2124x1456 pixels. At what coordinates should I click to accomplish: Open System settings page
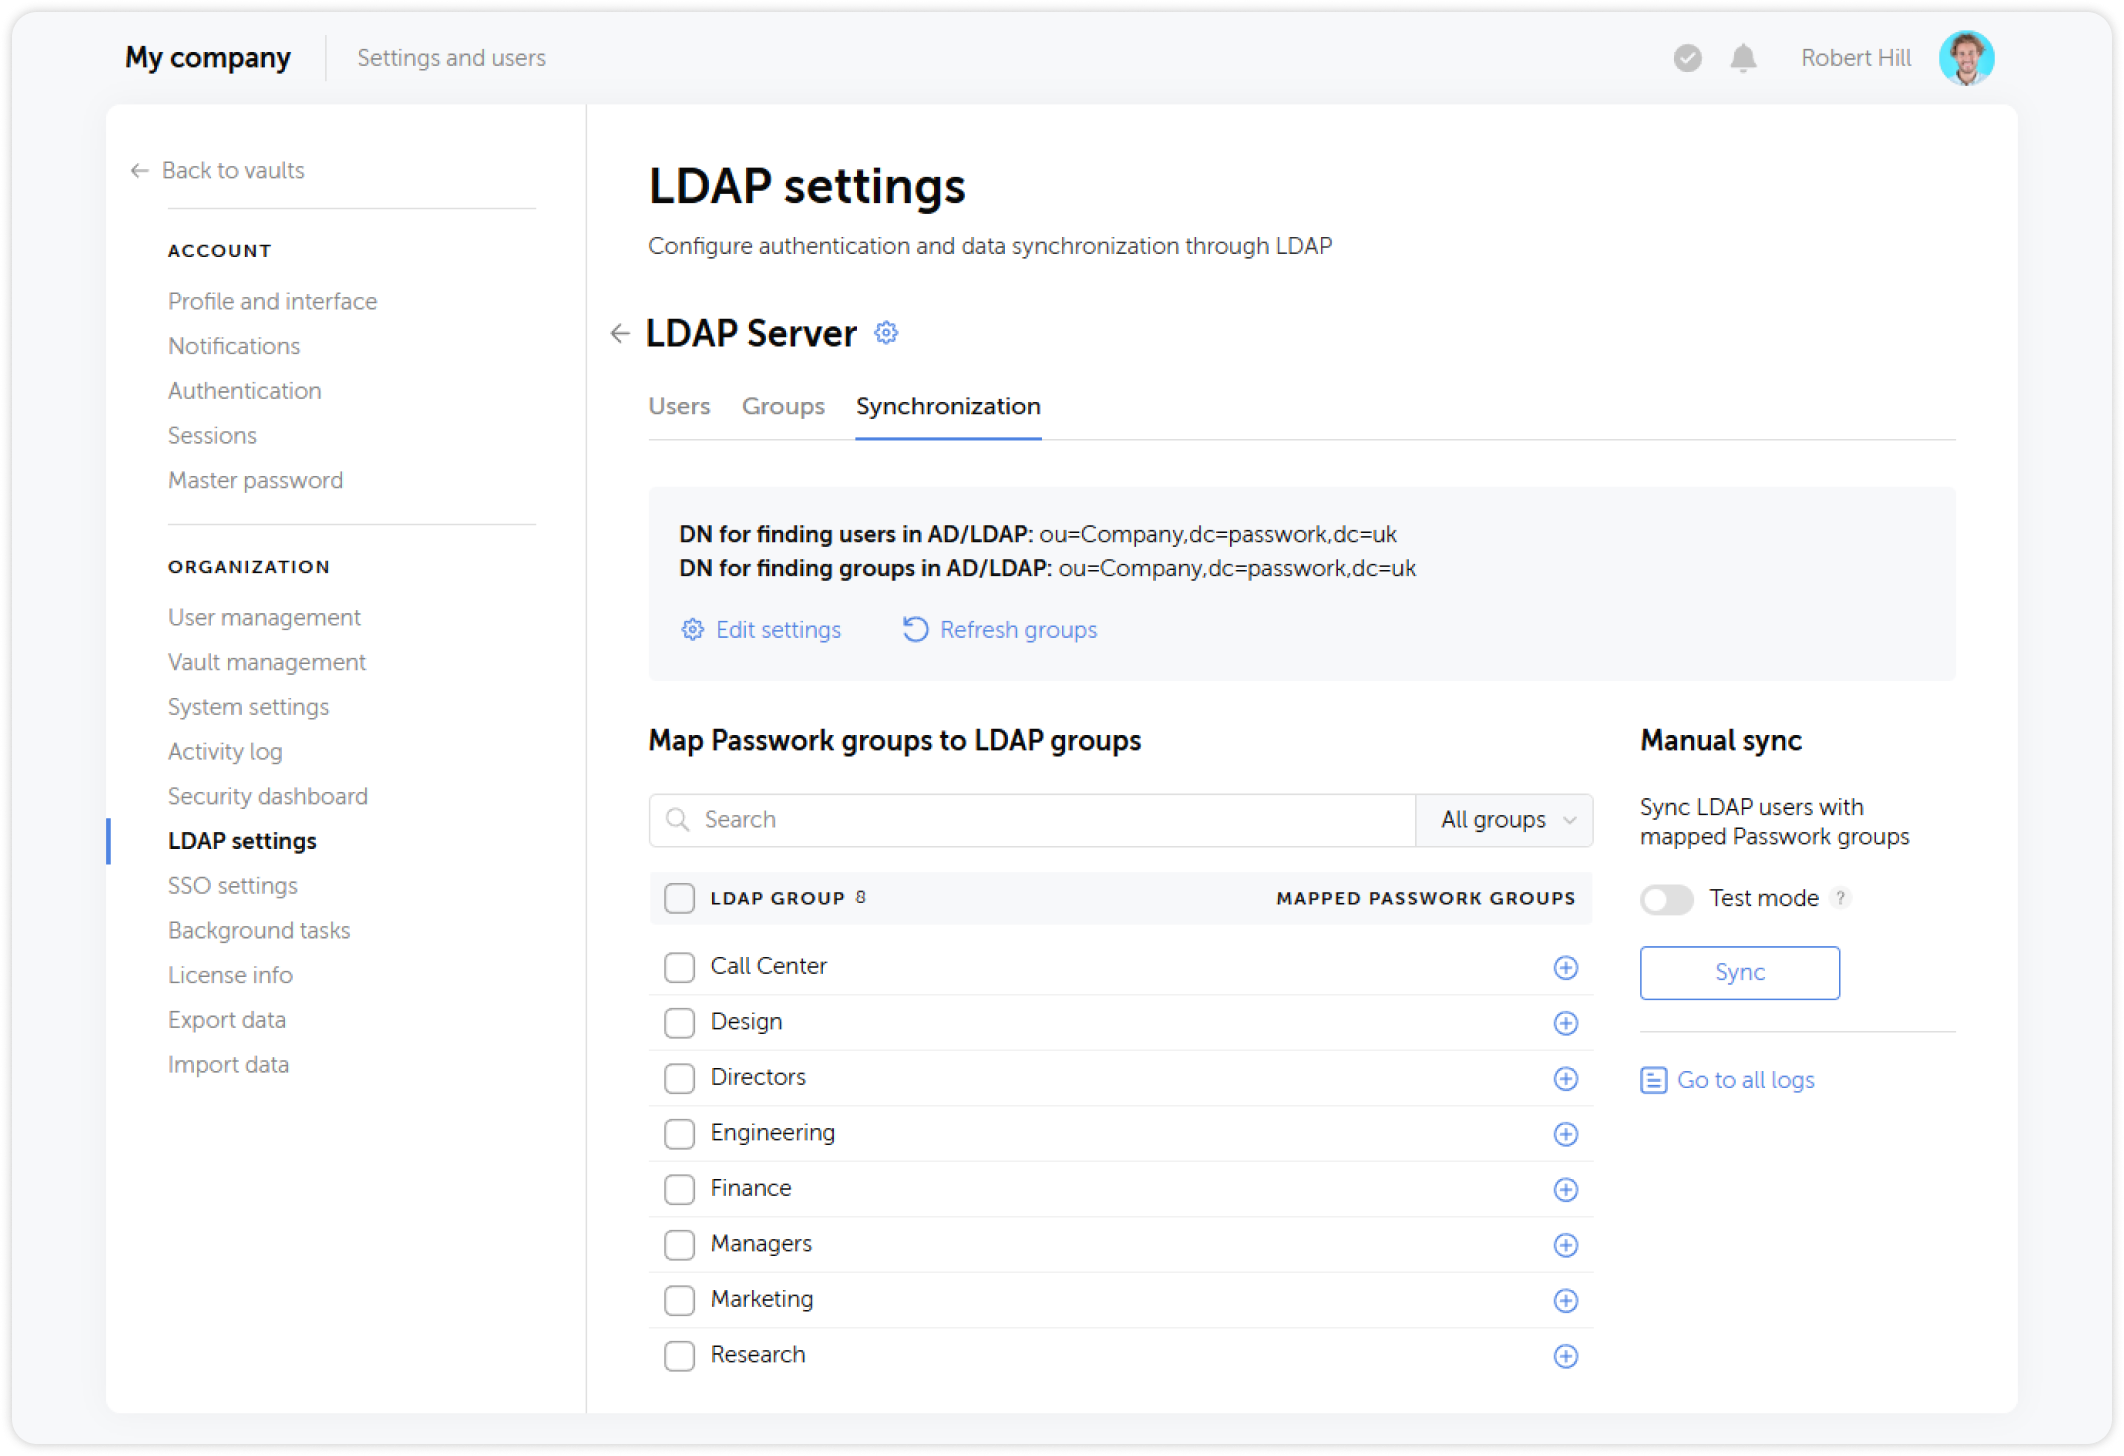click(248, 707)
